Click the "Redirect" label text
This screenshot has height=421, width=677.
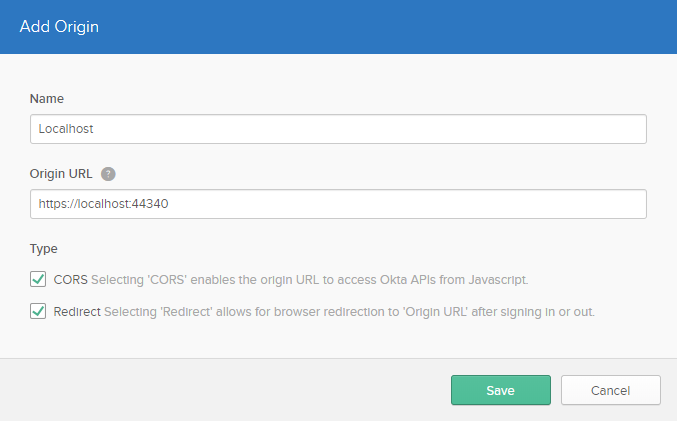click(x=77, y=311)
